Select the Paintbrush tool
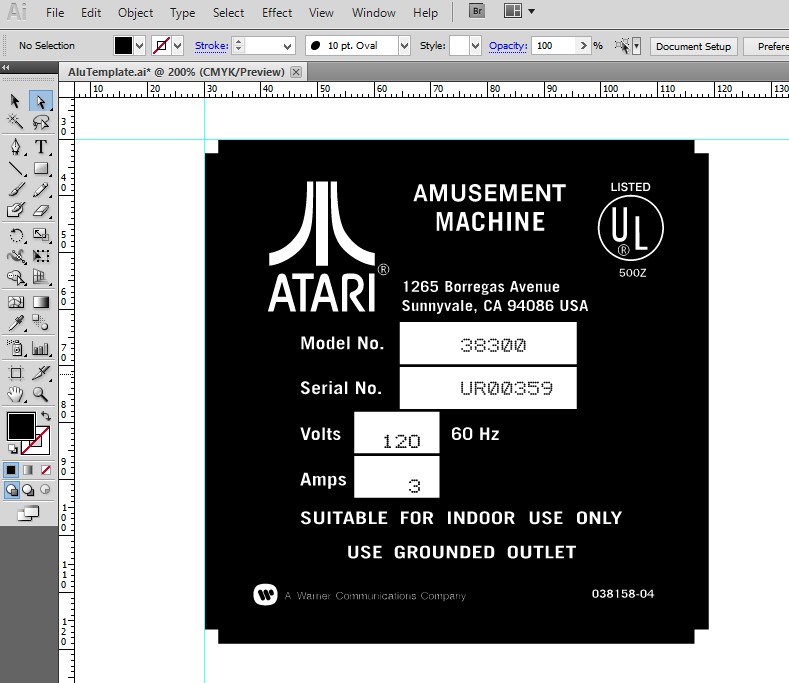789x683 pixels. [x=15, y=189]
